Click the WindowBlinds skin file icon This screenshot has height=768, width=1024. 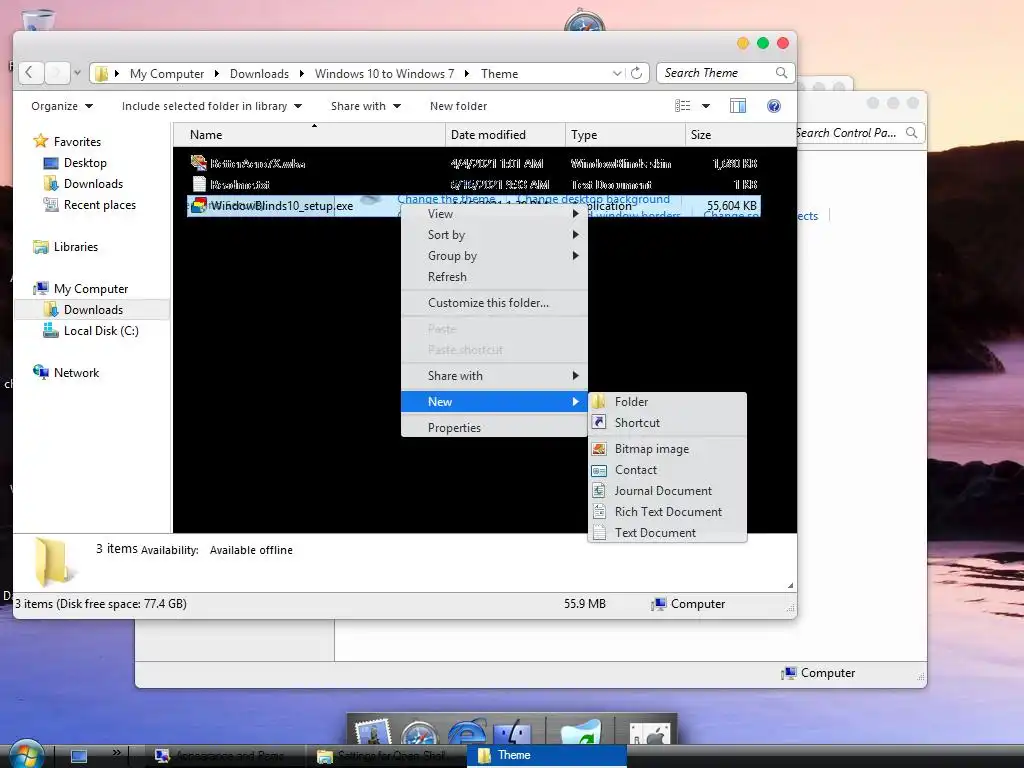199,163
